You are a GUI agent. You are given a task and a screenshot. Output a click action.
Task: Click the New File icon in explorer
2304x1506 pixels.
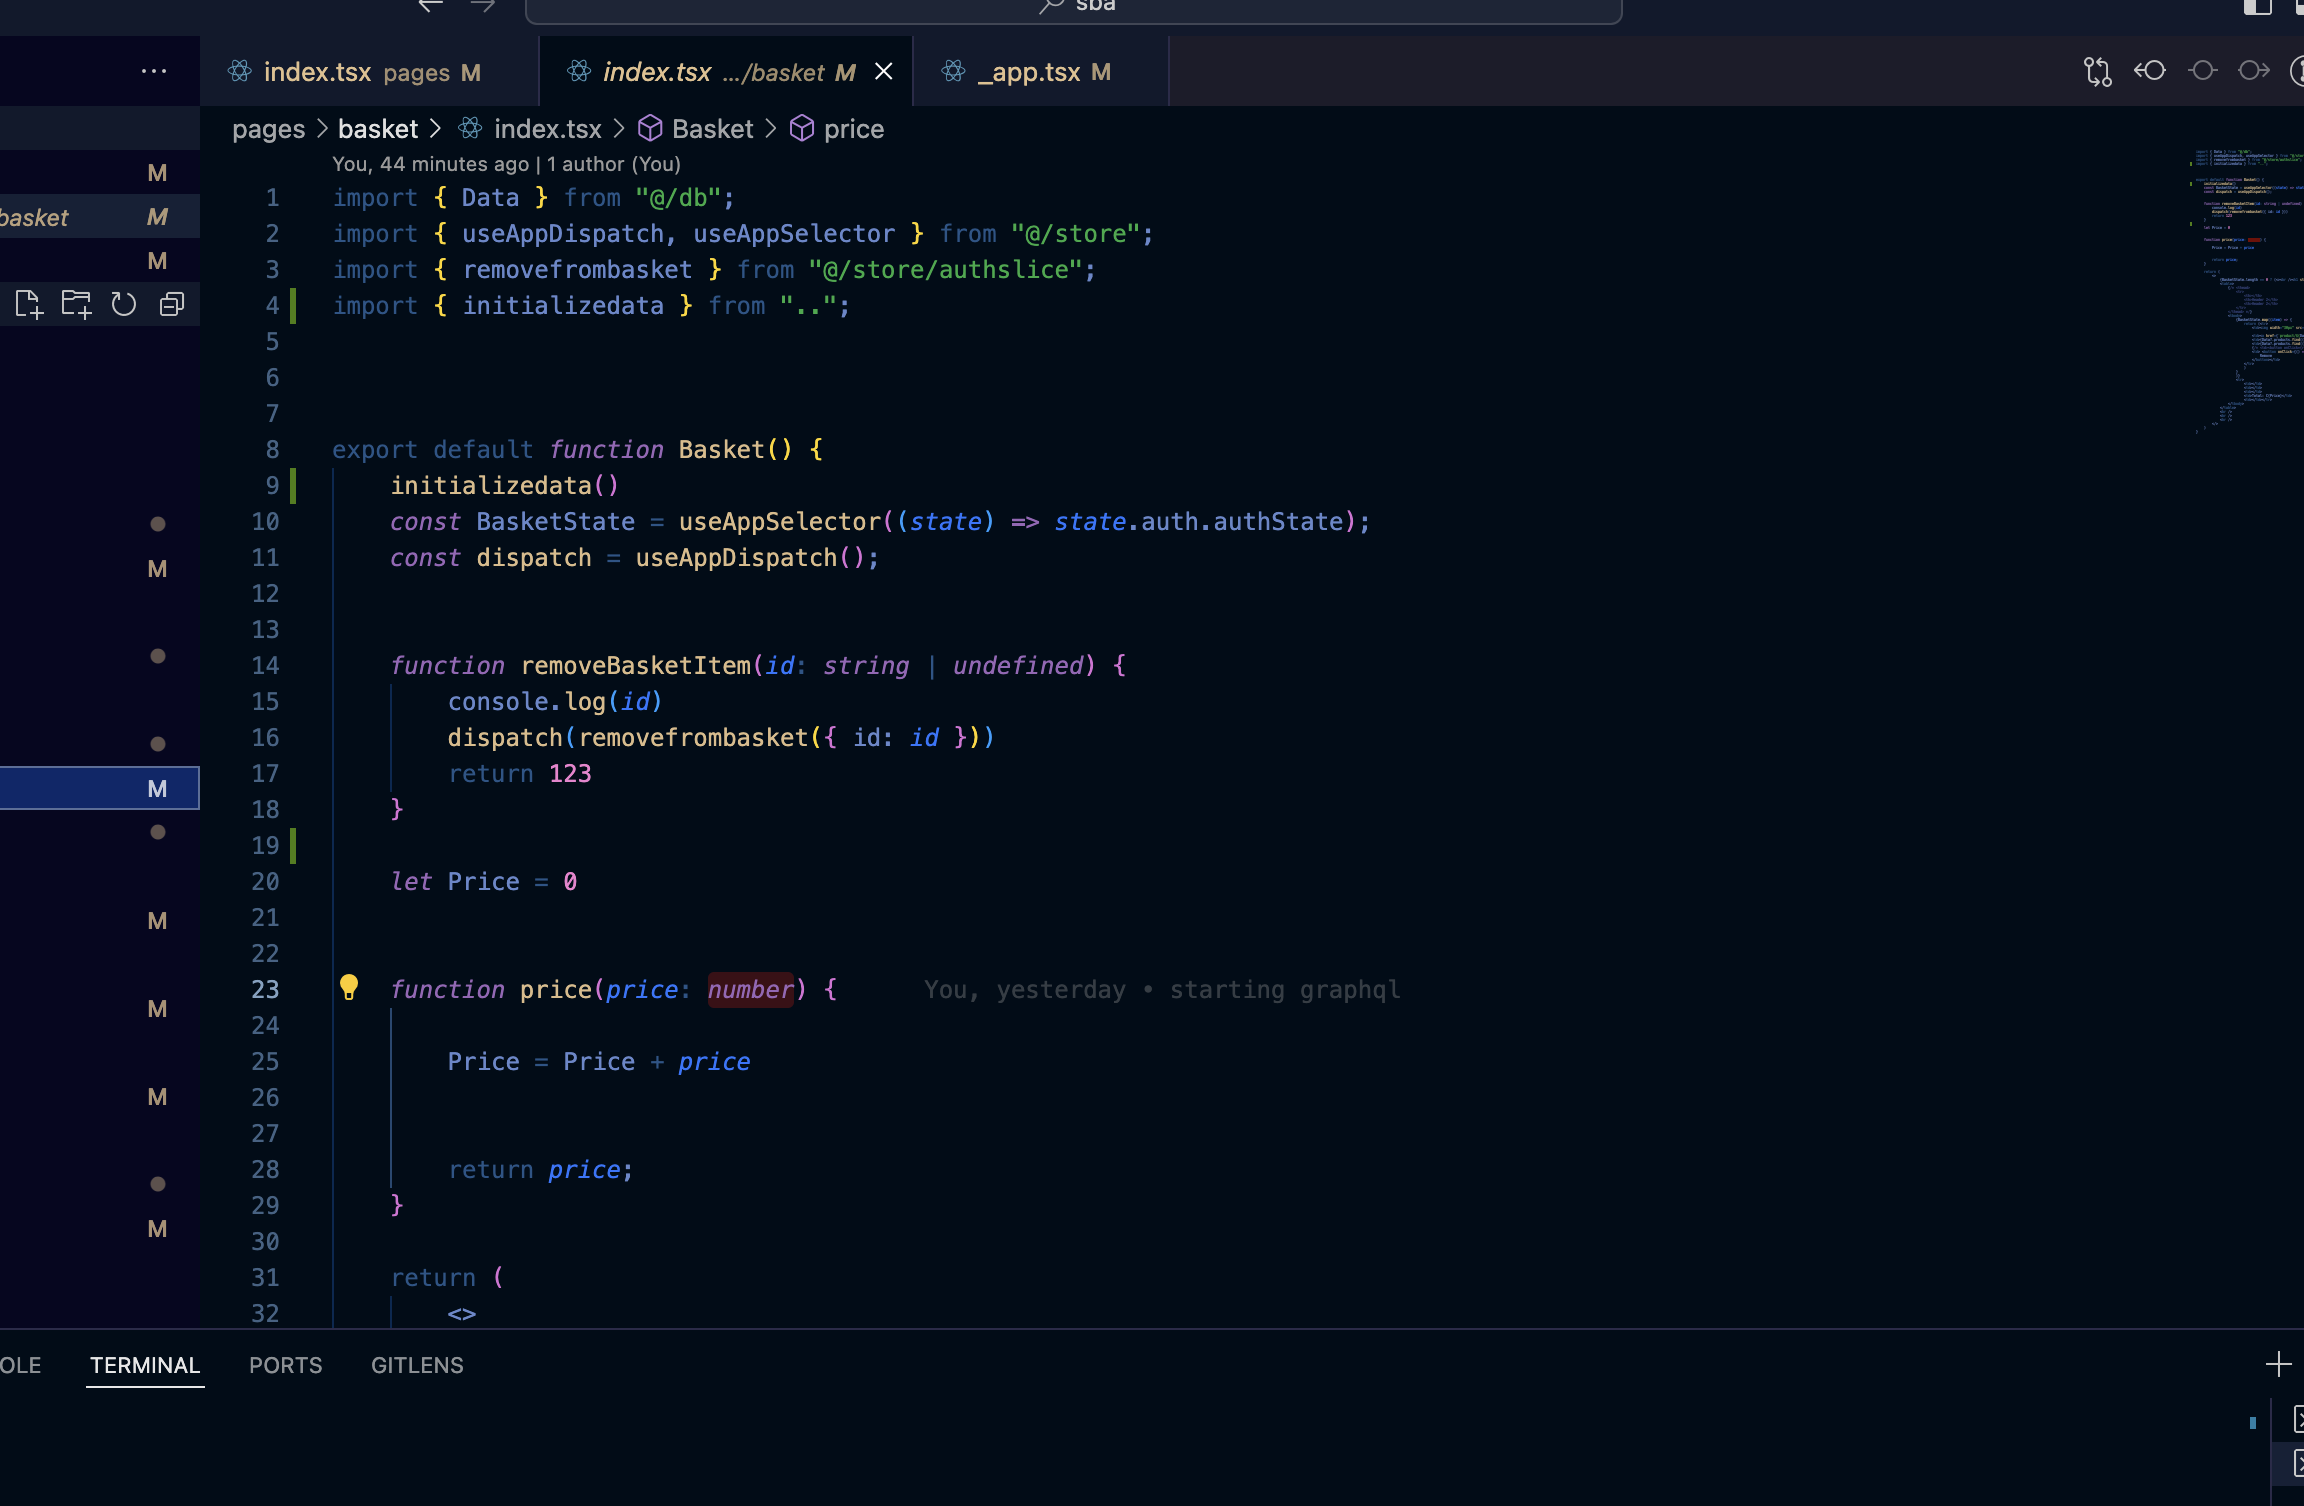pos(28,304)
